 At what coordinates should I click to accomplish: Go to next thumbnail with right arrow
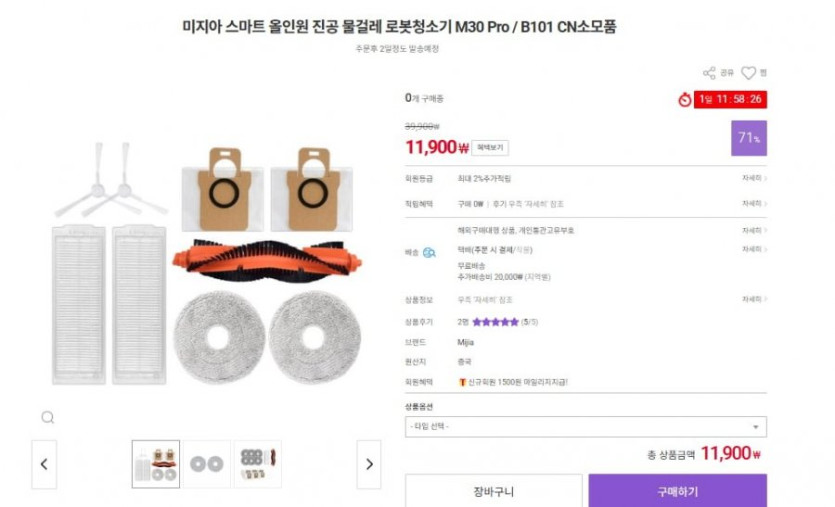click(x=369, y=464)
